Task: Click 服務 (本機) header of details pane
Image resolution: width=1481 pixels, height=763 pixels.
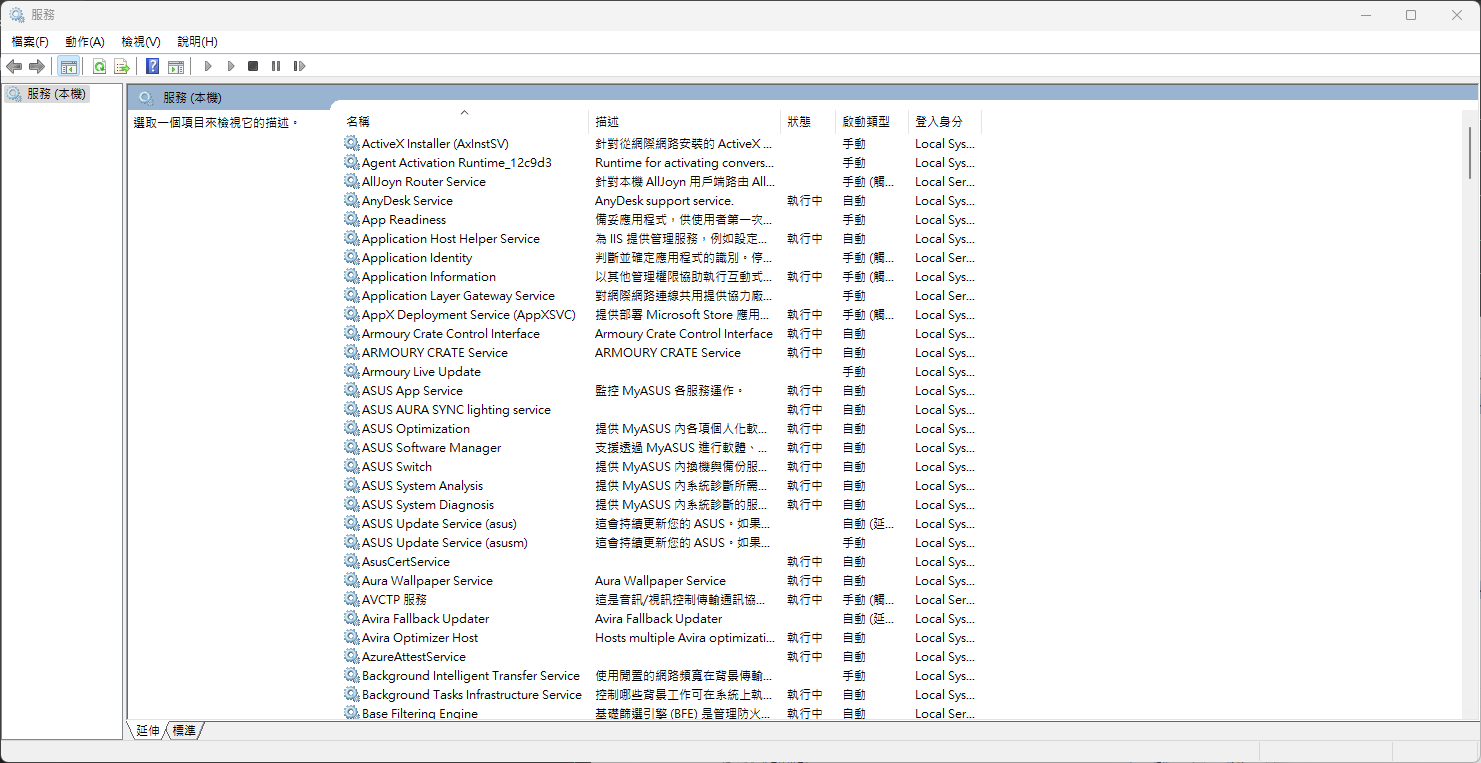Action: (192, 98)
